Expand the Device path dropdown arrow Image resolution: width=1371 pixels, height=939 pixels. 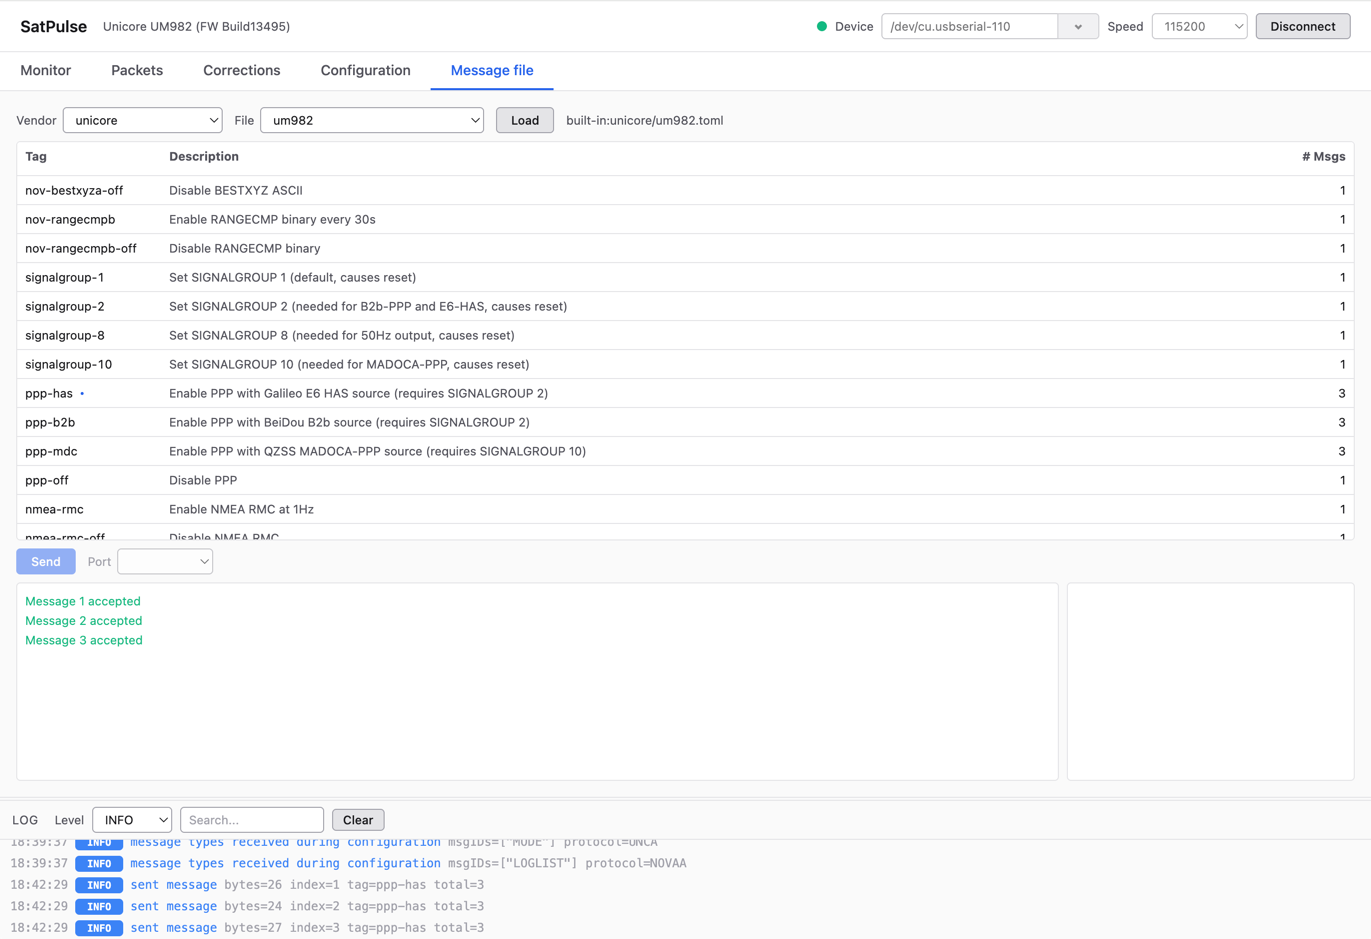tap(1078, 26)
